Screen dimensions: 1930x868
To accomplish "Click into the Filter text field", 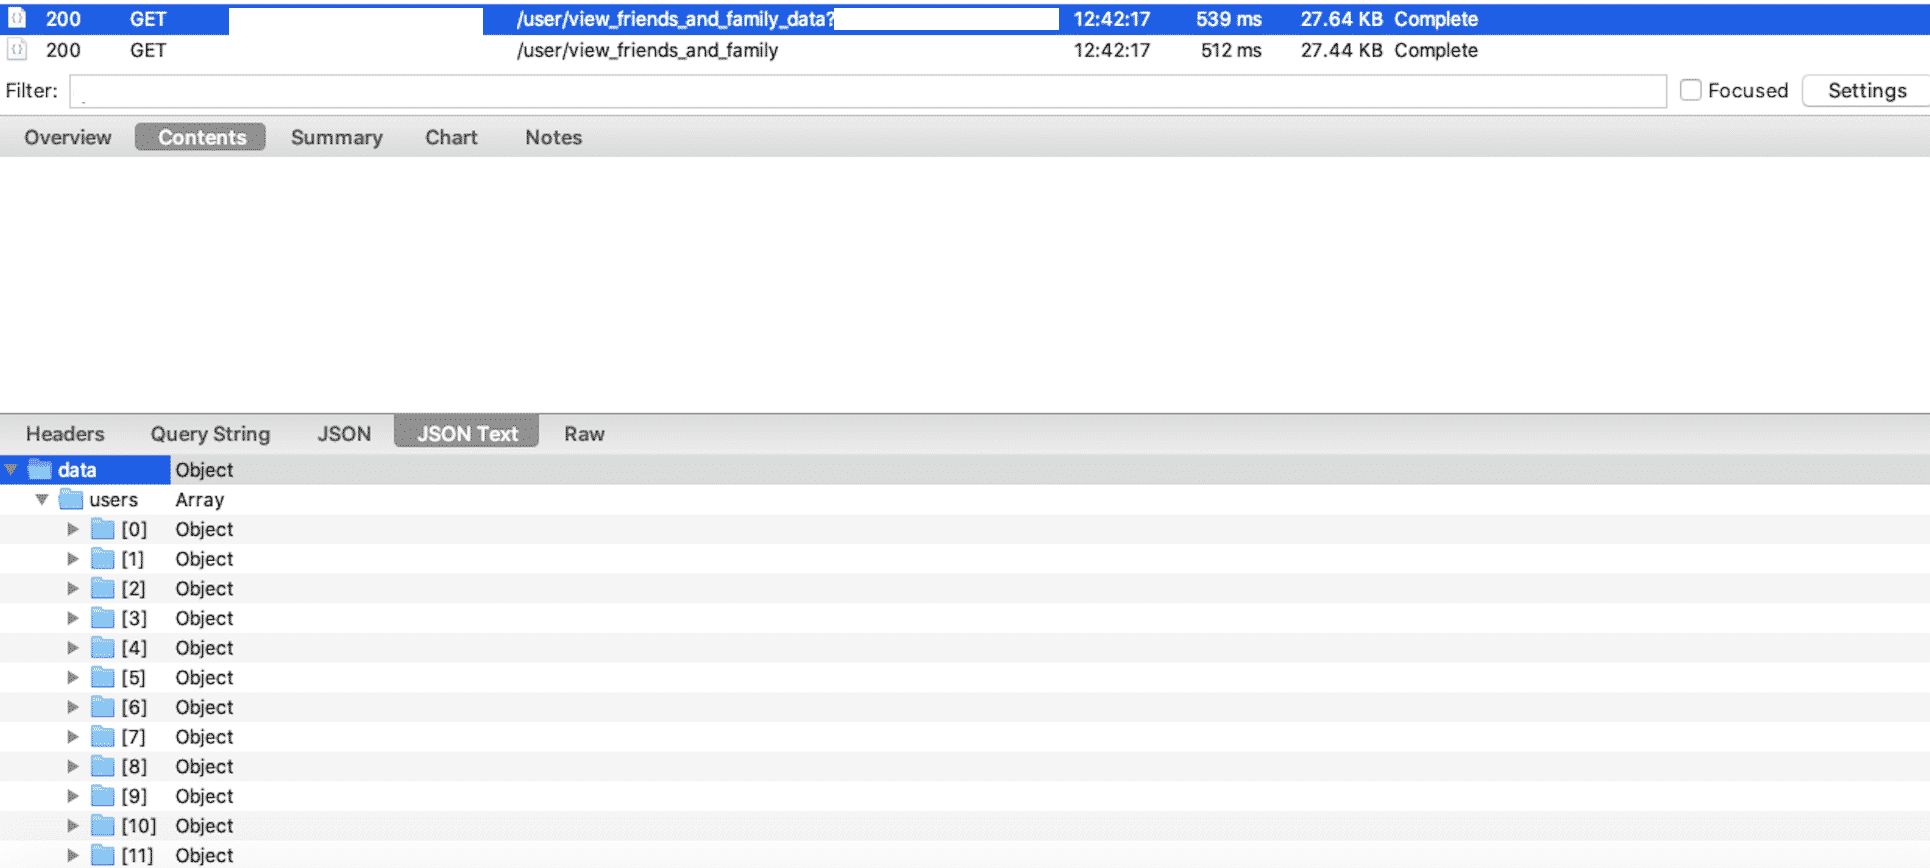I will tap(900, 91).
